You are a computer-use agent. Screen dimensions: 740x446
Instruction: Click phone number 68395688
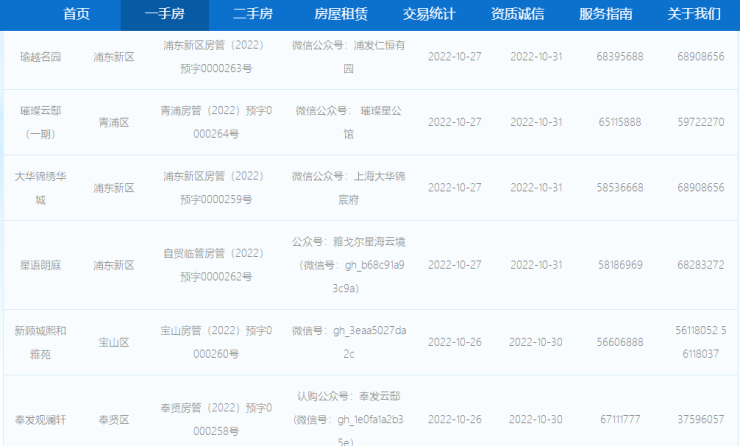620,57
